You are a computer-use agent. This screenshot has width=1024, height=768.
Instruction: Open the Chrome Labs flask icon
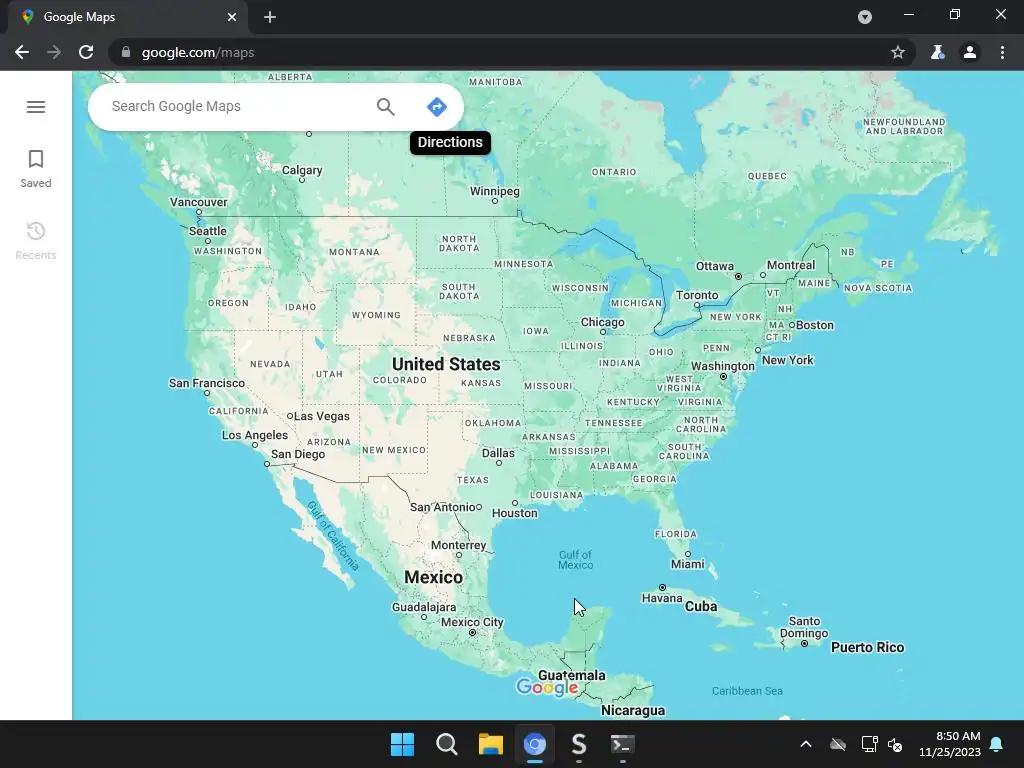pos(938,52)
